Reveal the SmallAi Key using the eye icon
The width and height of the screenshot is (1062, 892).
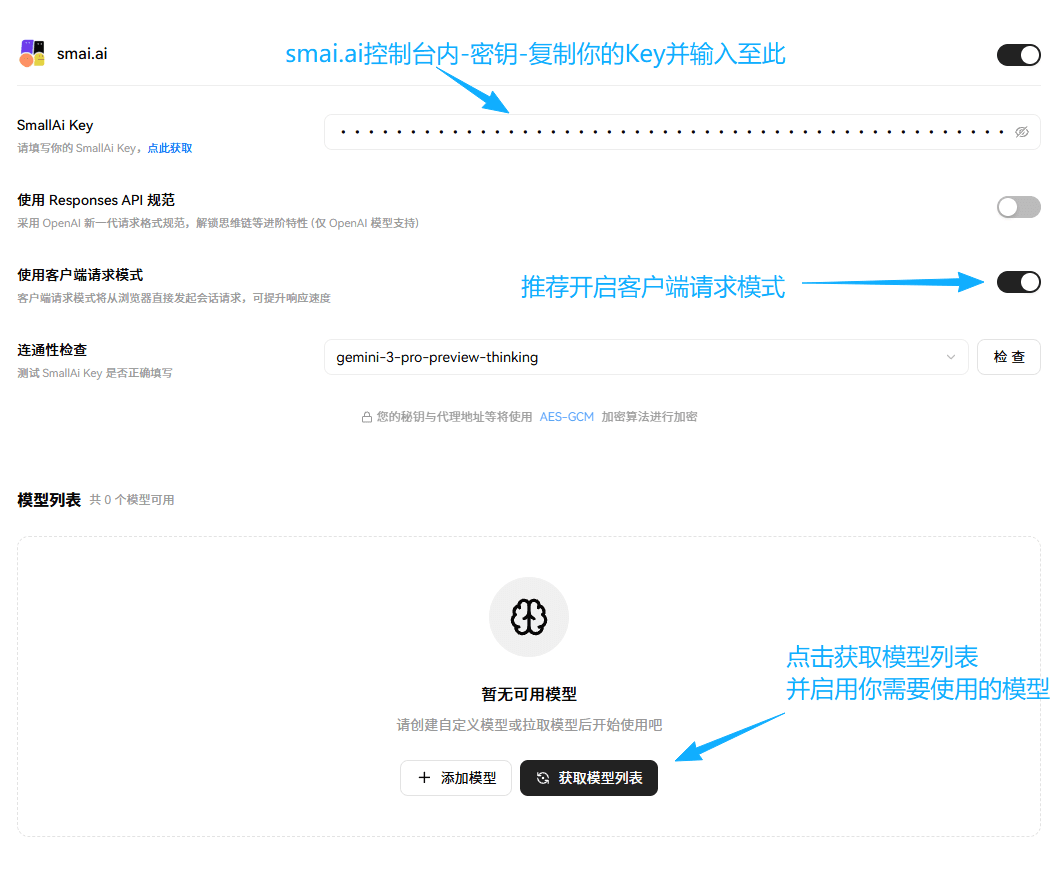1021,131
